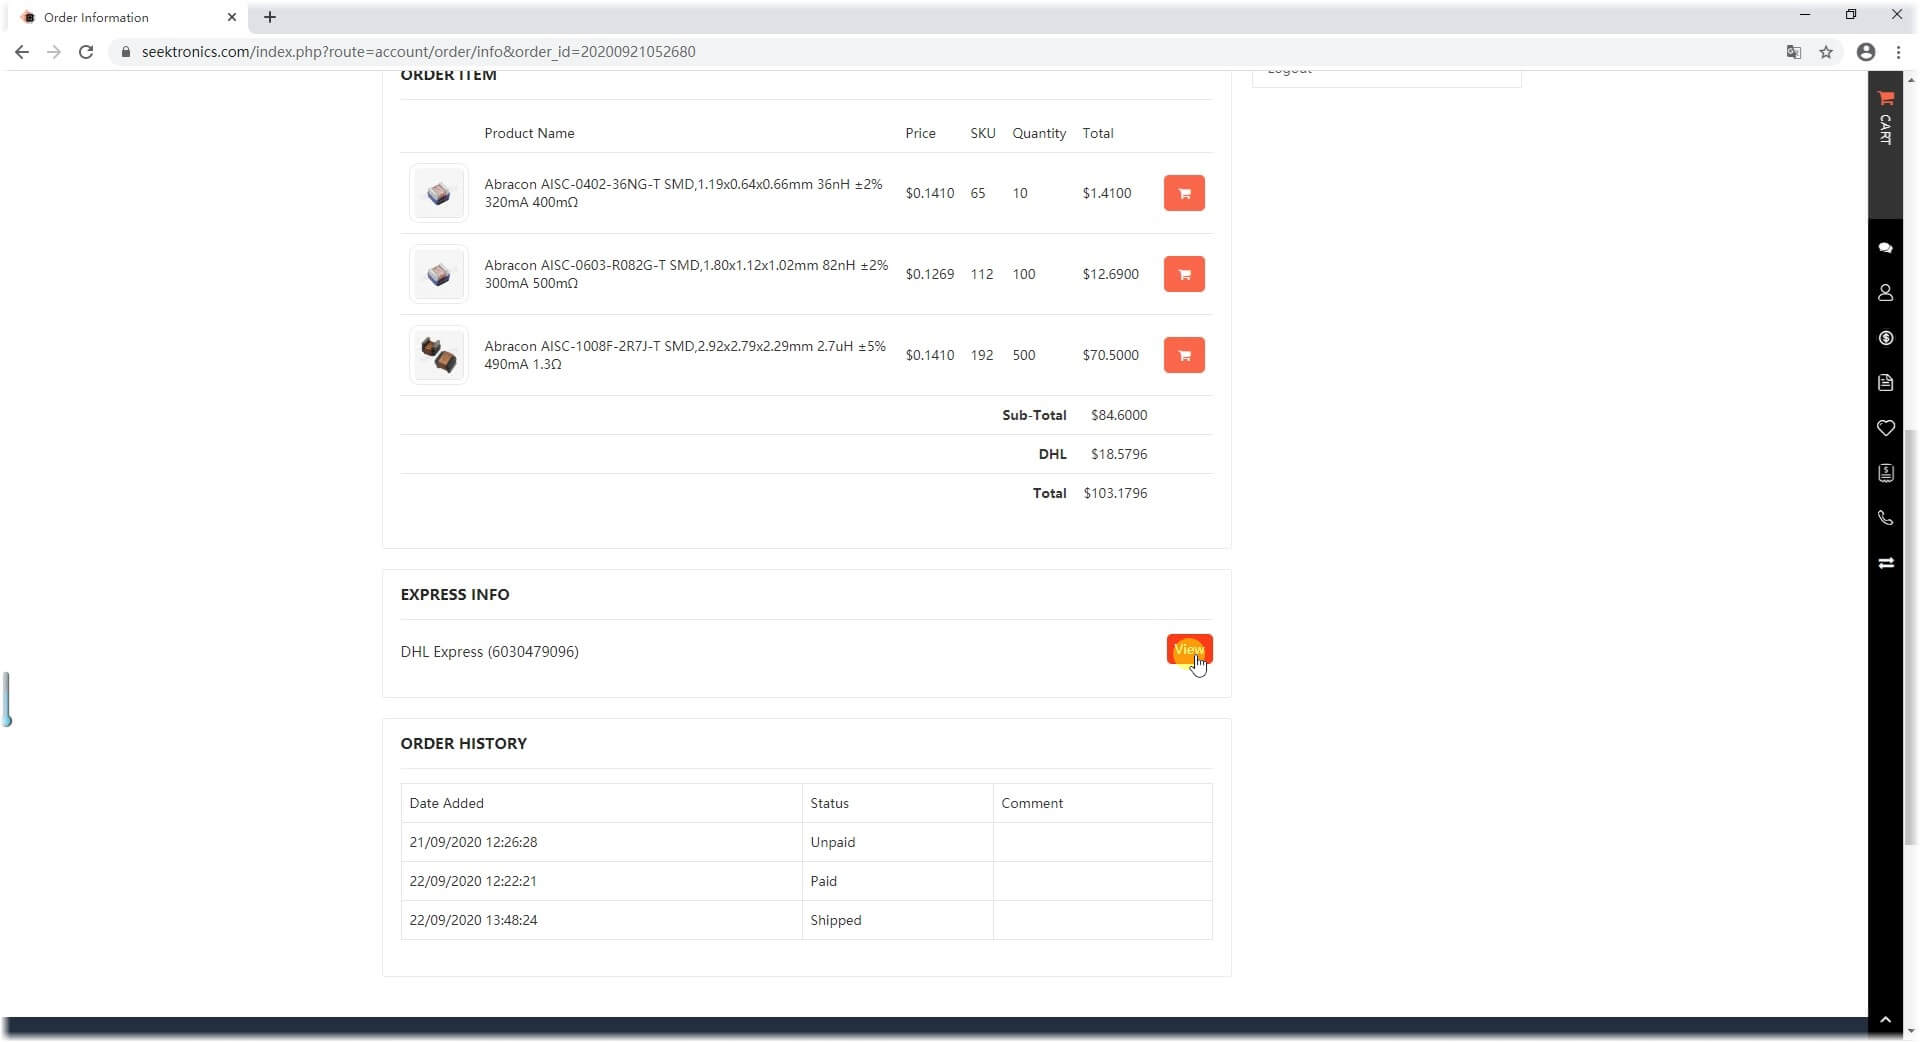Open the order document icon in sidebar
Image resolution: width=1920 pixels, height=1042 pixels.
(1885, 383)
